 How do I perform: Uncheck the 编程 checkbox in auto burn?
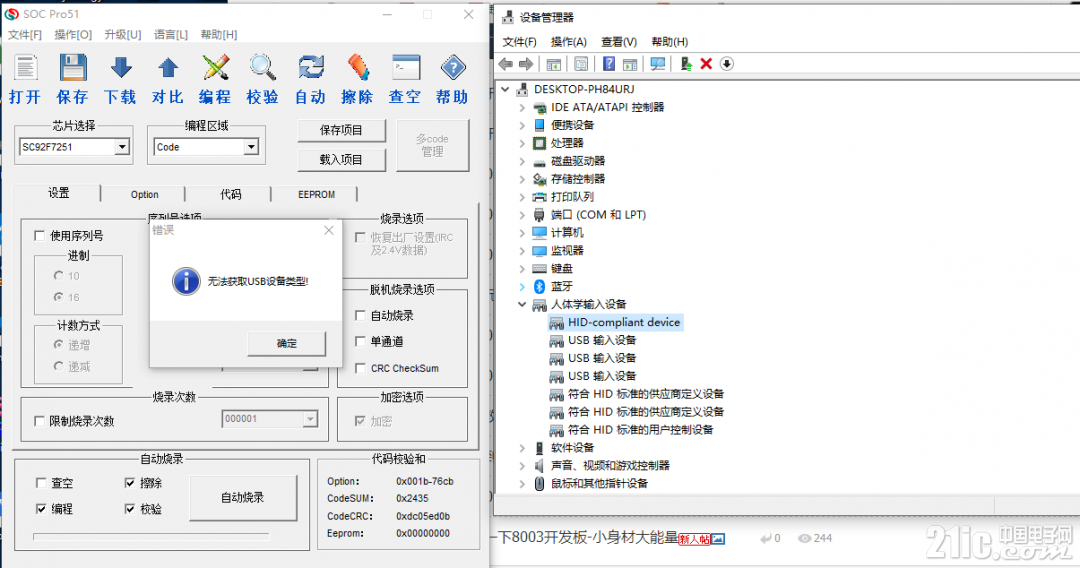(x=41, y=509)
